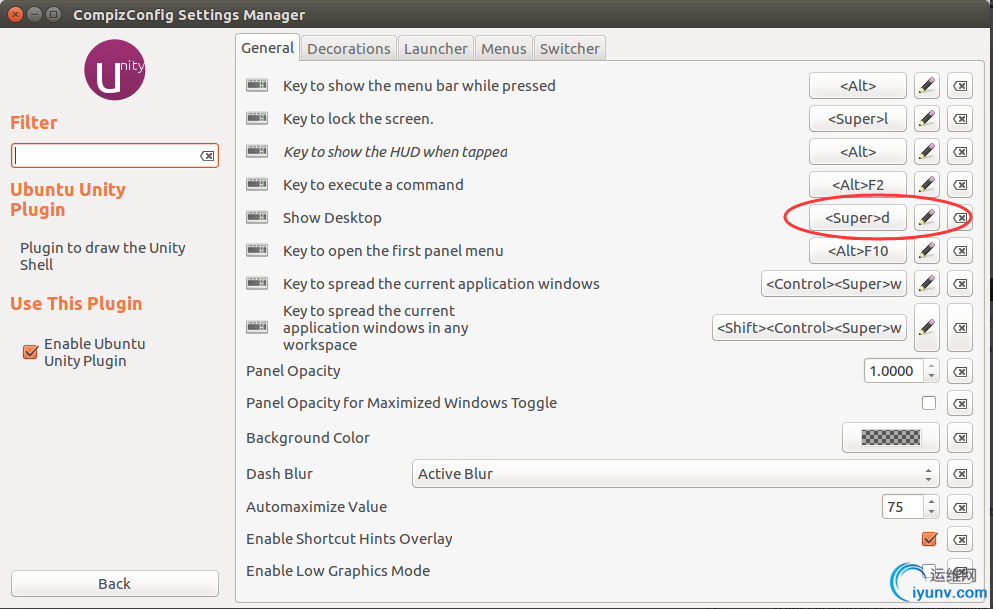Reset the execute a command key
The width and height of the screenshot is (993, 609).
point(960,184)
